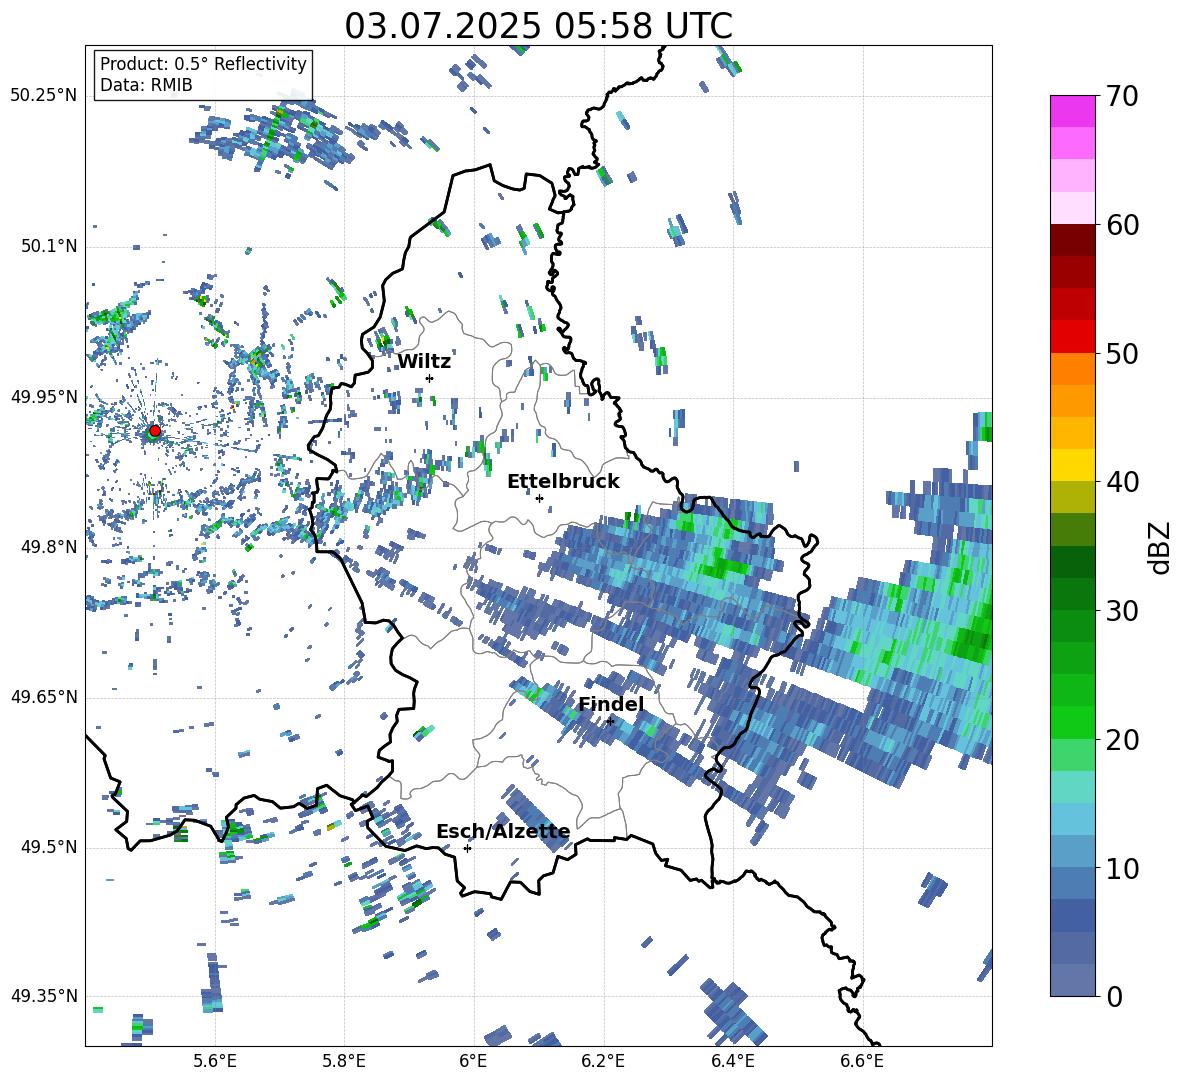1184x1081 pixels.
Task: Click the 10 value on the colorbar
Action: pos(1121,869)
